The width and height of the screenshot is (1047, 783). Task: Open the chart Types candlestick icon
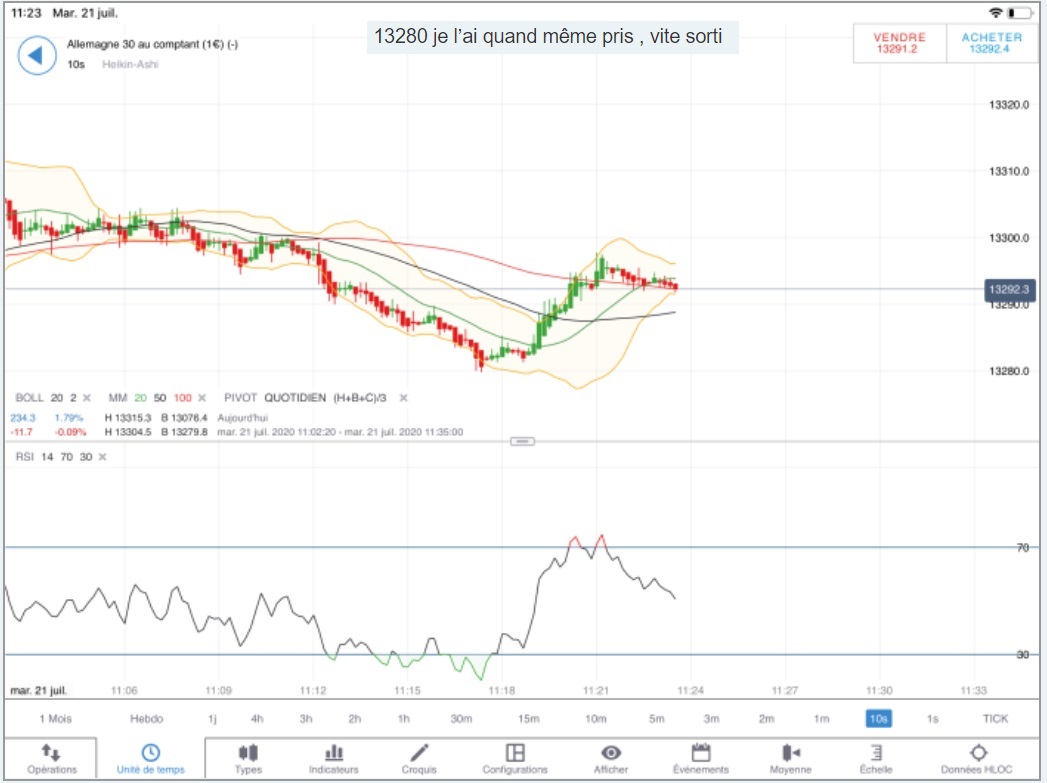[x=248, y=752]
